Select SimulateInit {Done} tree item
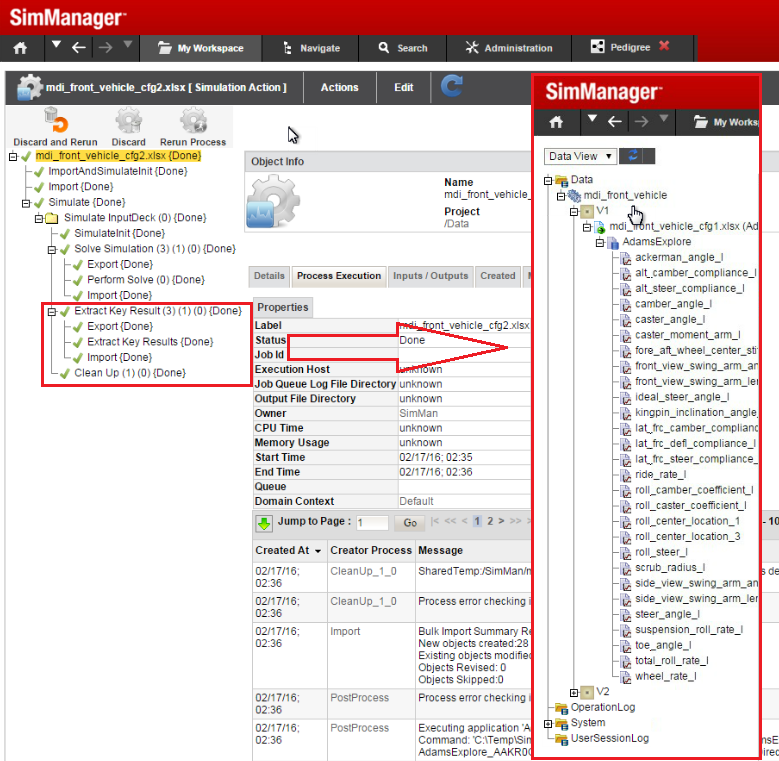This screenshot has height=761, width=779. coord(119,233)
